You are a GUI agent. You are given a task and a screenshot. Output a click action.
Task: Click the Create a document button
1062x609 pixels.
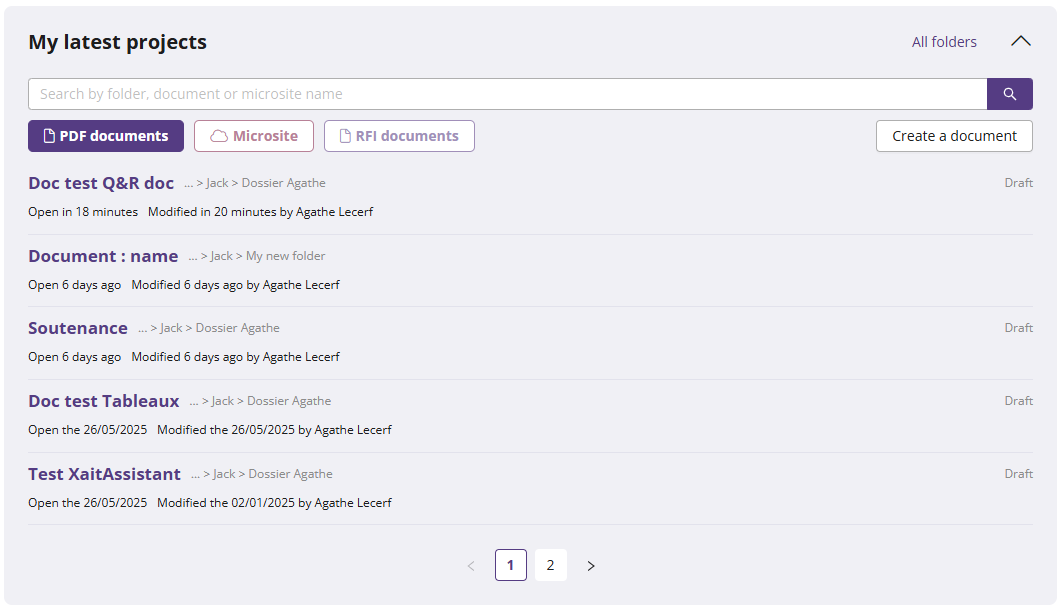click(953, 136)
